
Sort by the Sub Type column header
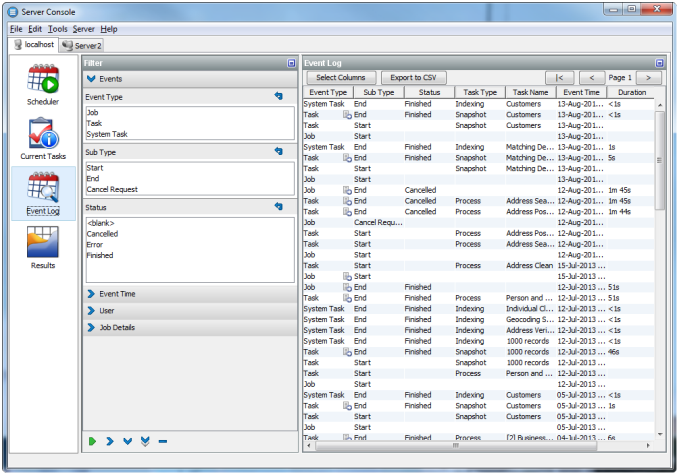coord(379,92)
